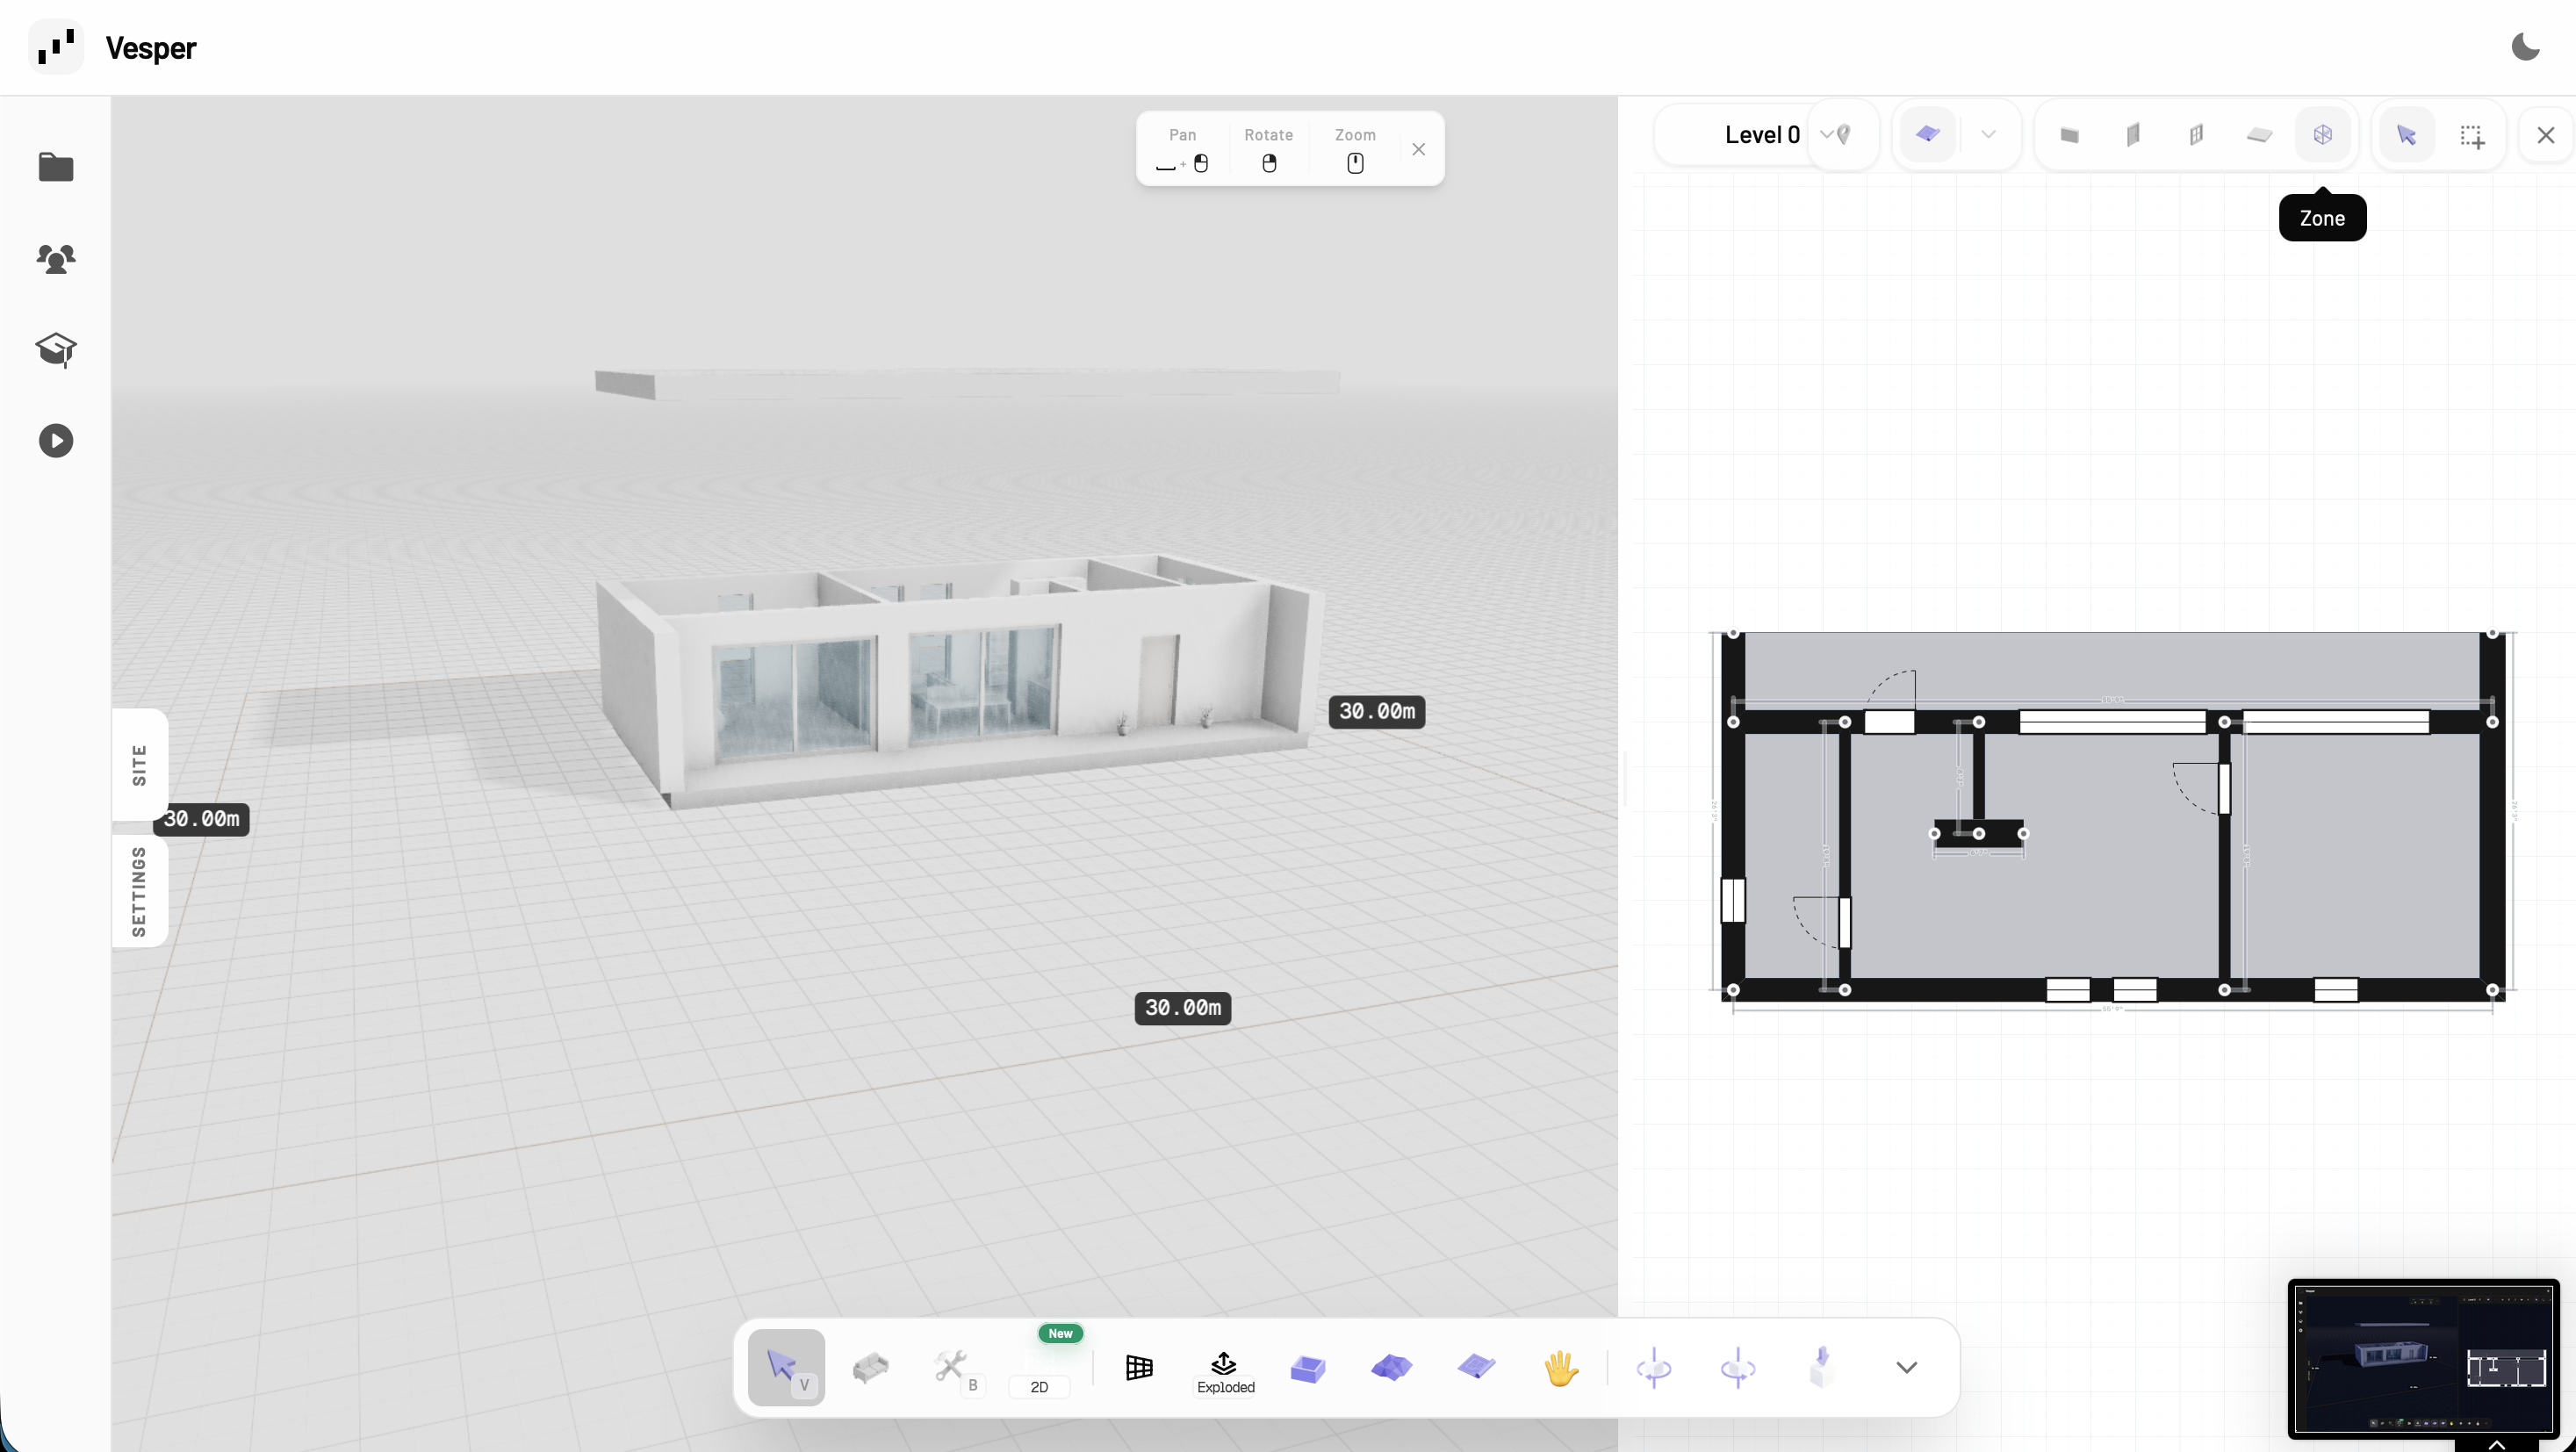The image size is (2576, 1452).
Task: Click the grid wireframe view icon
Action: tap(1139, 1367)
